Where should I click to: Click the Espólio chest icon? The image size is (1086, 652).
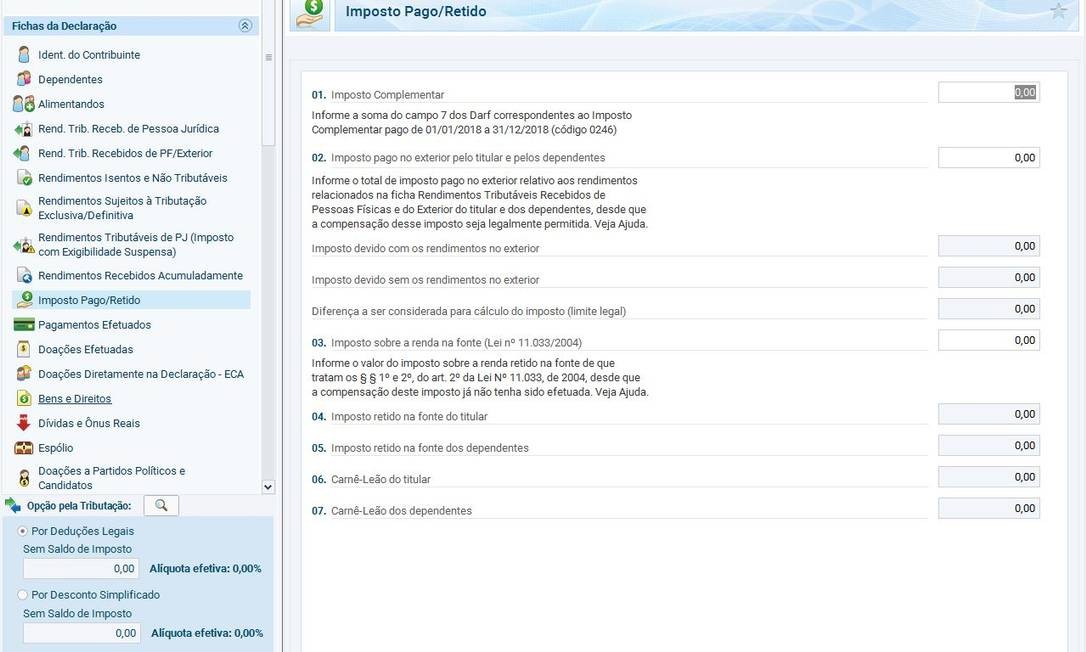24,448
